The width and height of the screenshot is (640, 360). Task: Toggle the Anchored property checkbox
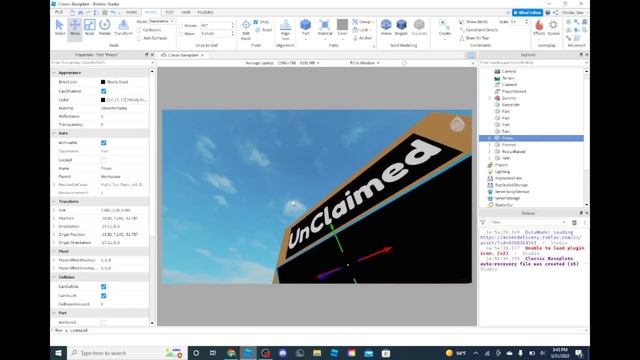[x=104, y=322]
